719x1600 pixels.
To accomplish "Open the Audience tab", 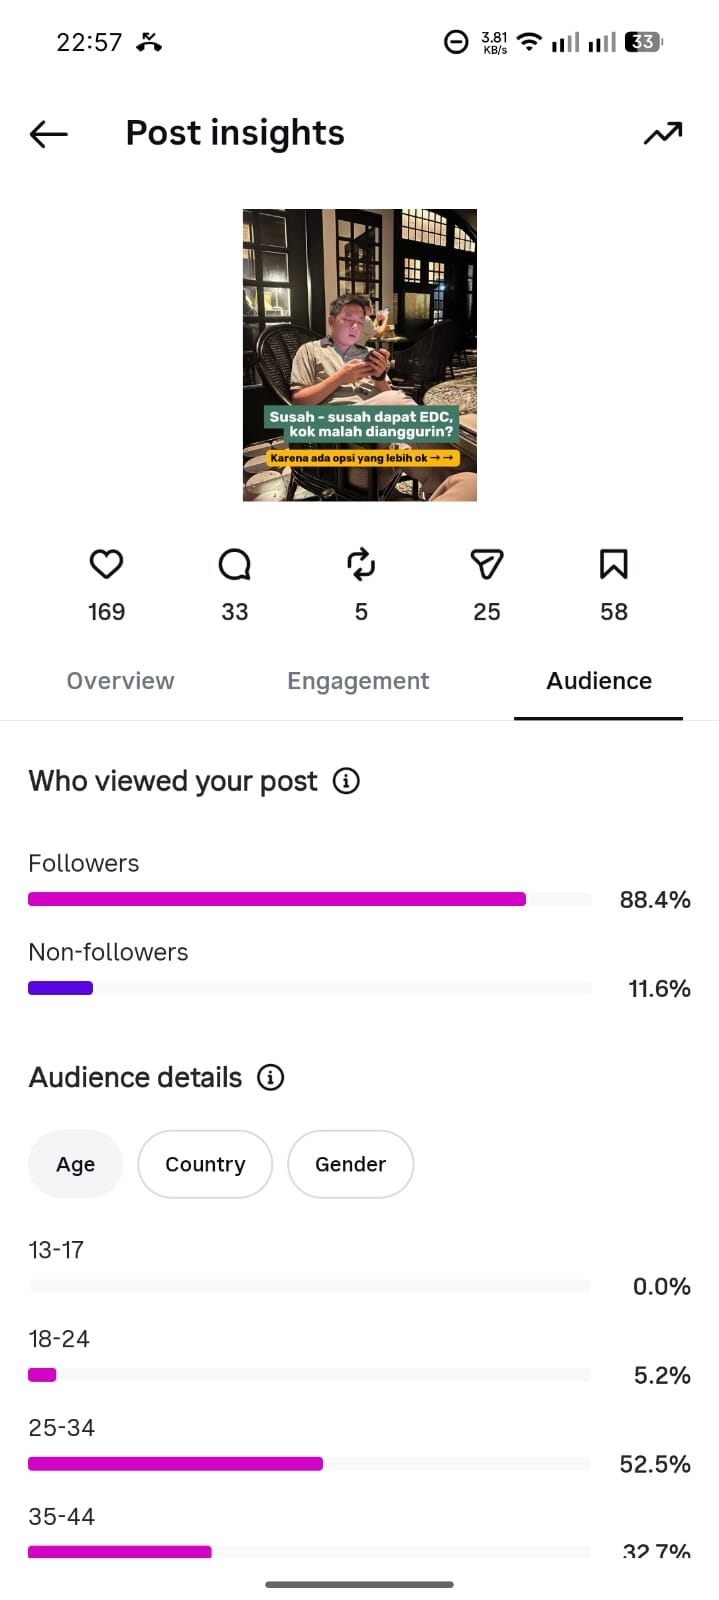I will (599, 681).
